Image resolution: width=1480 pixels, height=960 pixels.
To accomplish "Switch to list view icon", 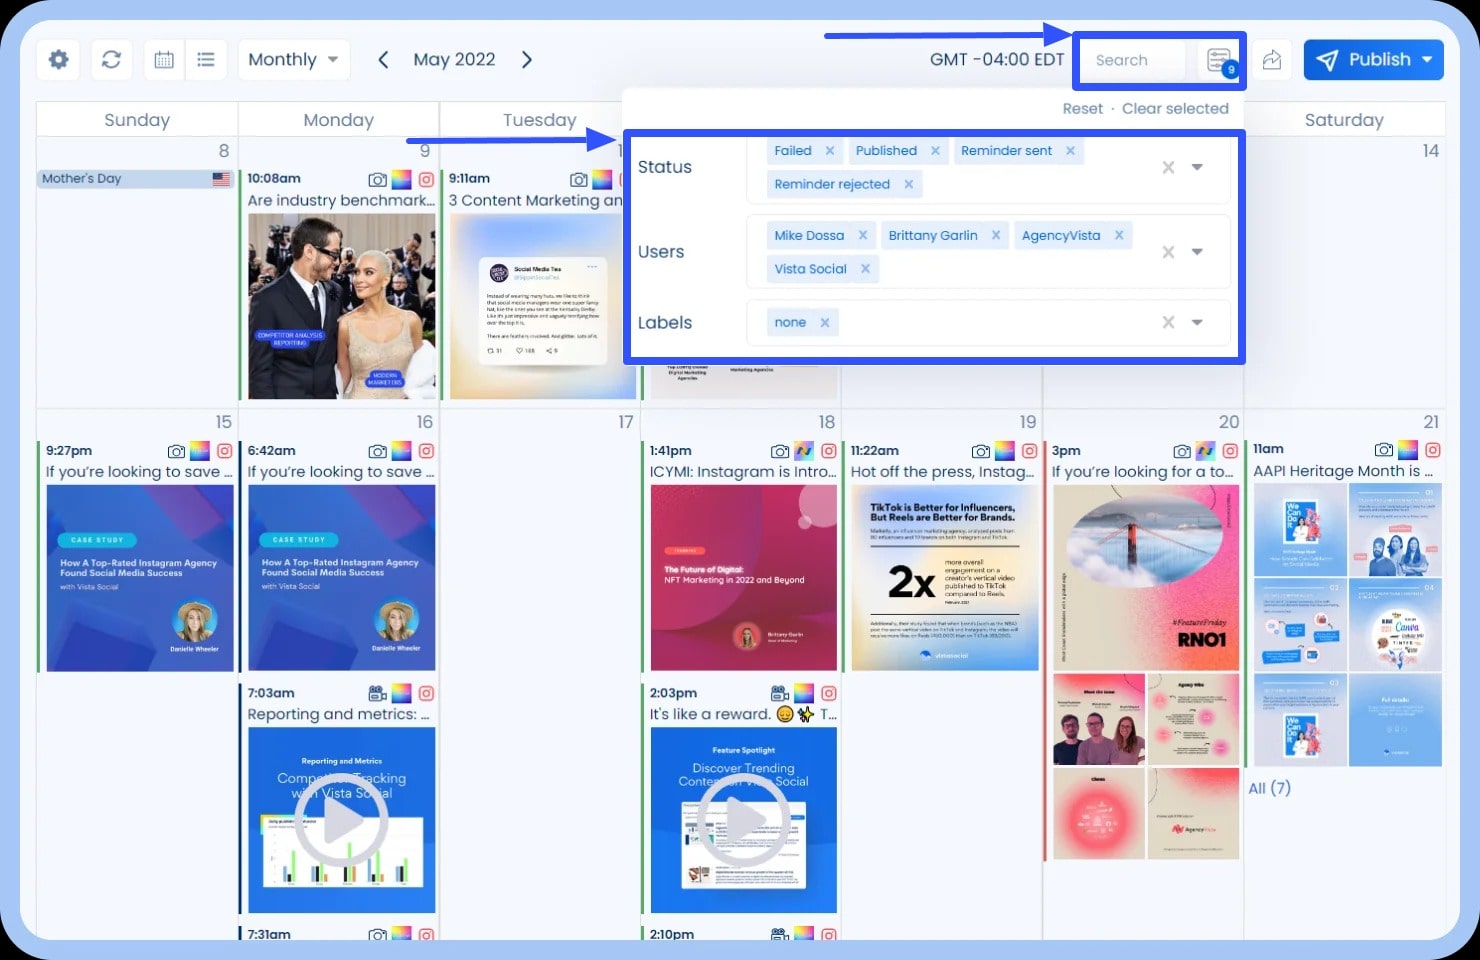I will coord(206,59).
